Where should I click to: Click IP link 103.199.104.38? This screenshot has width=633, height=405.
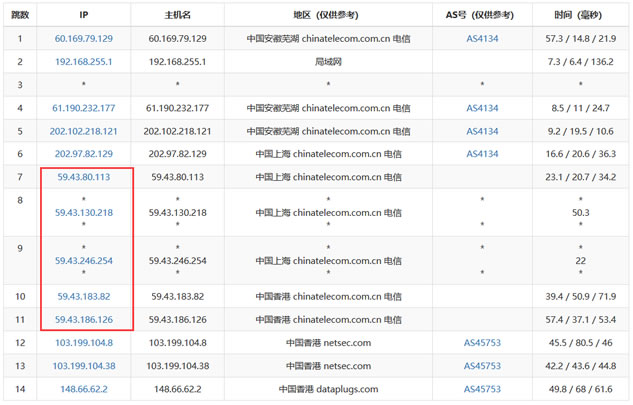coord(83,365)
